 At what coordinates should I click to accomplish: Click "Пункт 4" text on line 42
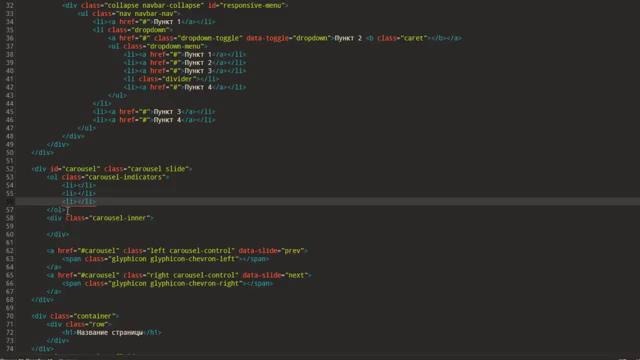(x=198, y=87)
